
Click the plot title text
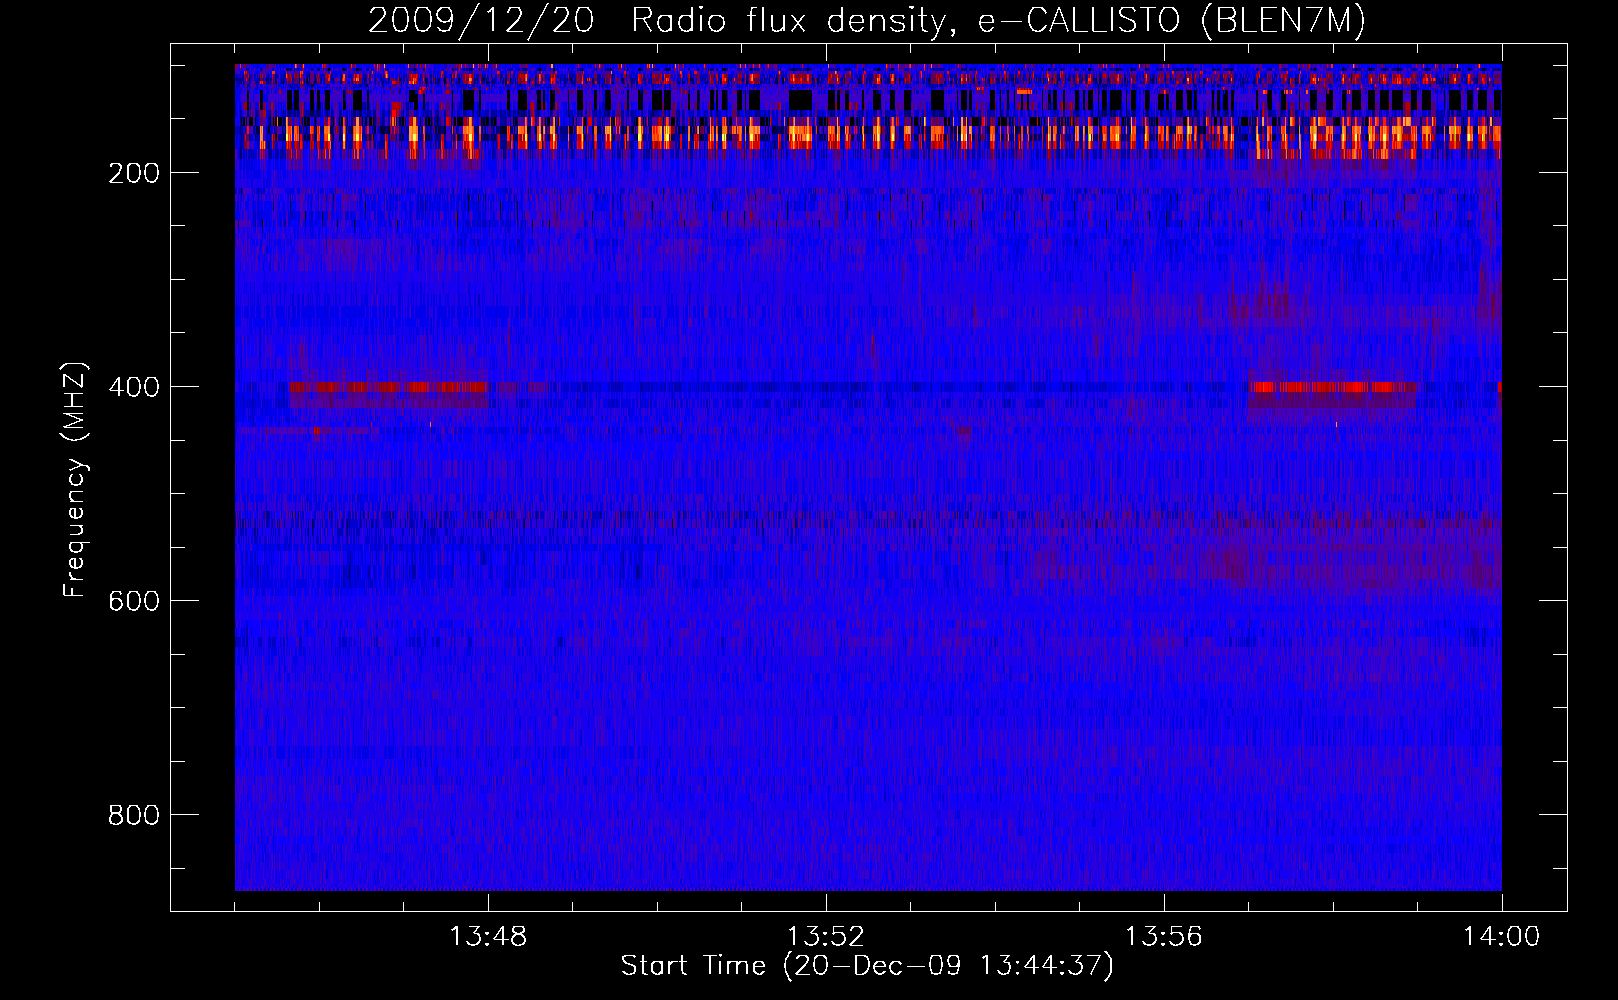click(867, 20)
